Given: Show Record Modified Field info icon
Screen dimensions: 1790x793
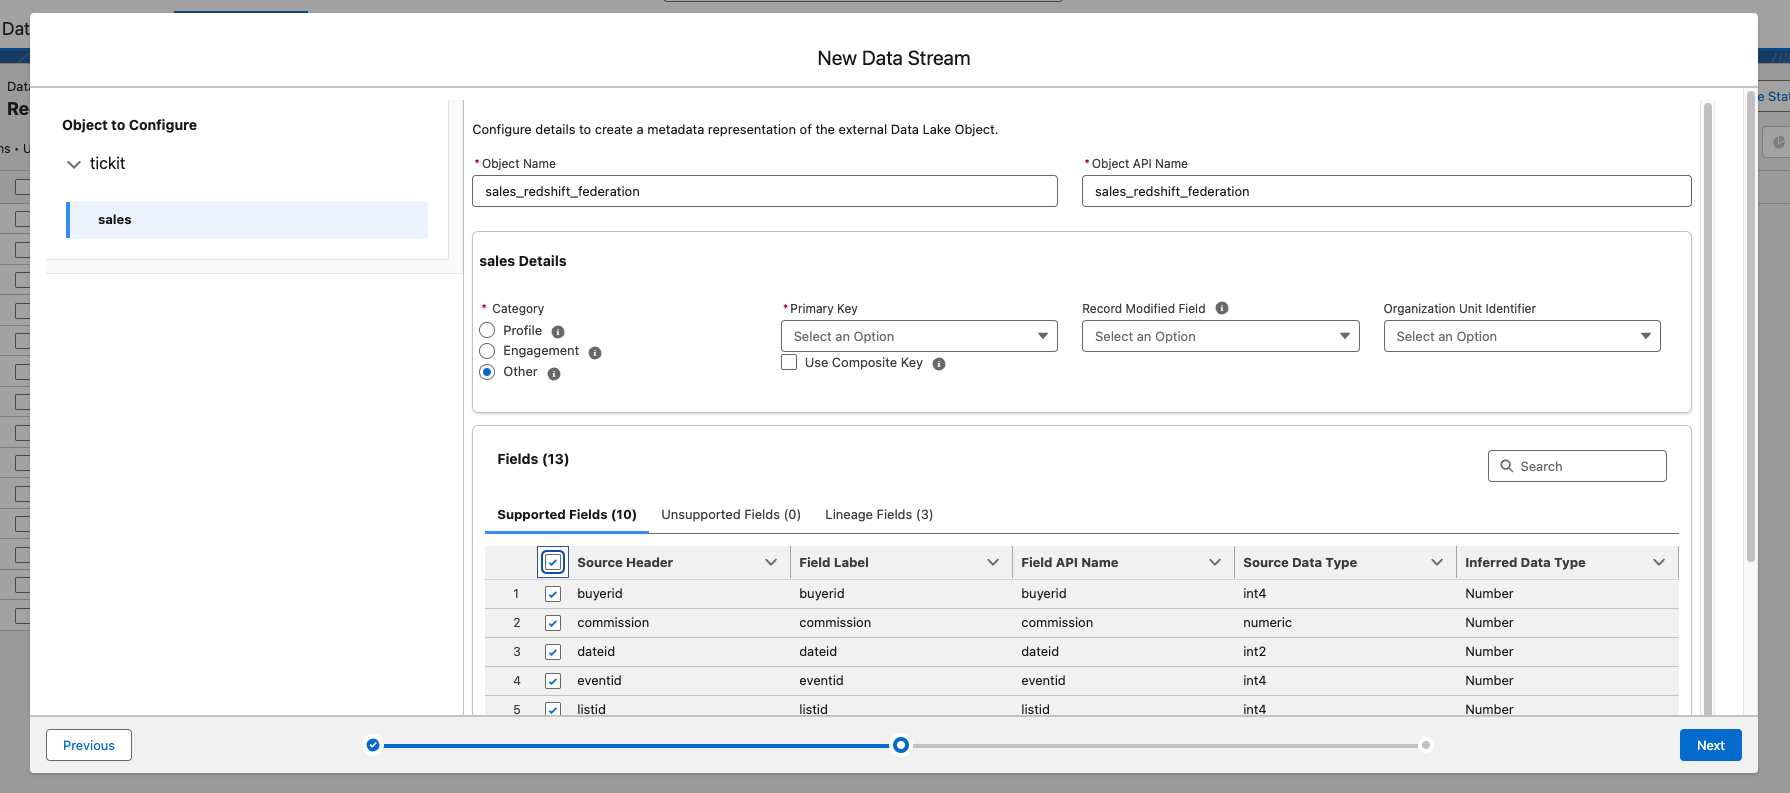Looking at the screenshot, I should point(1222,308).
